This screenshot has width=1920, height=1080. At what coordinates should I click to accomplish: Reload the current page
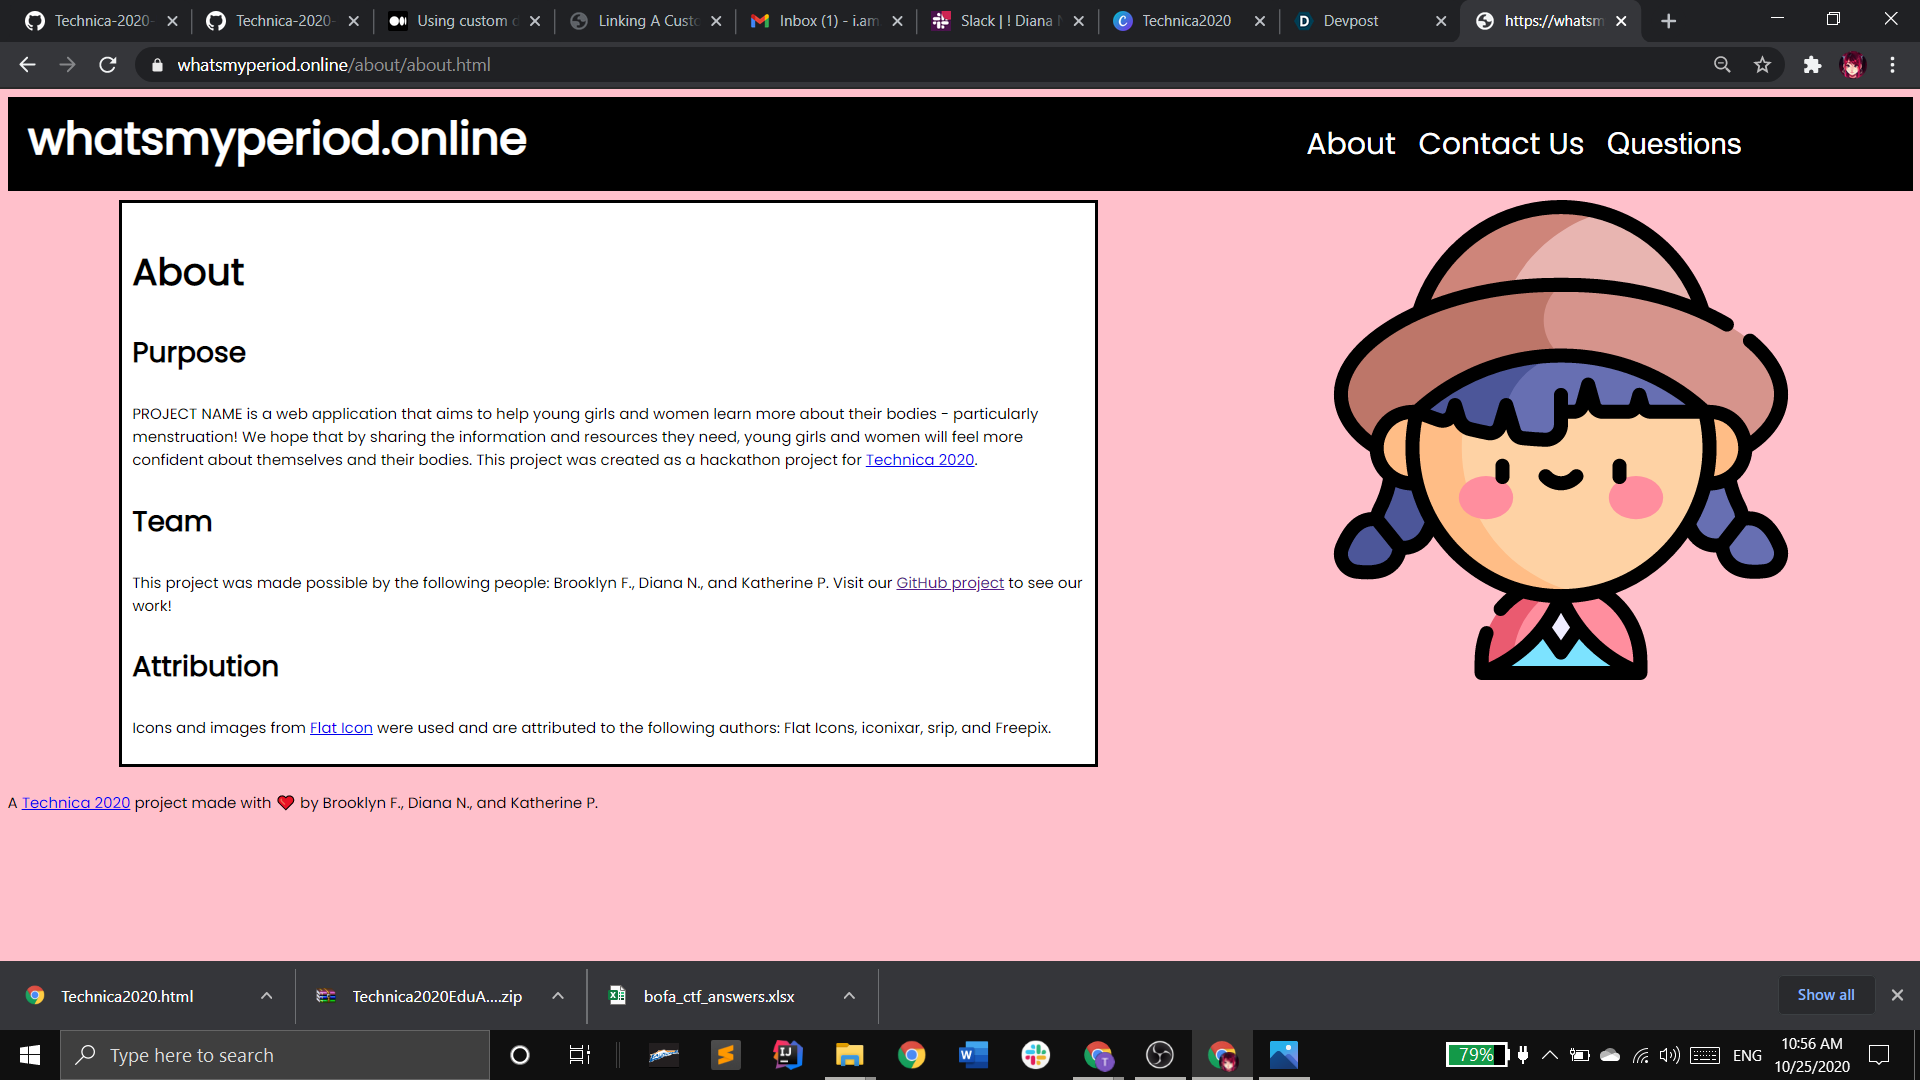point(108,65)
